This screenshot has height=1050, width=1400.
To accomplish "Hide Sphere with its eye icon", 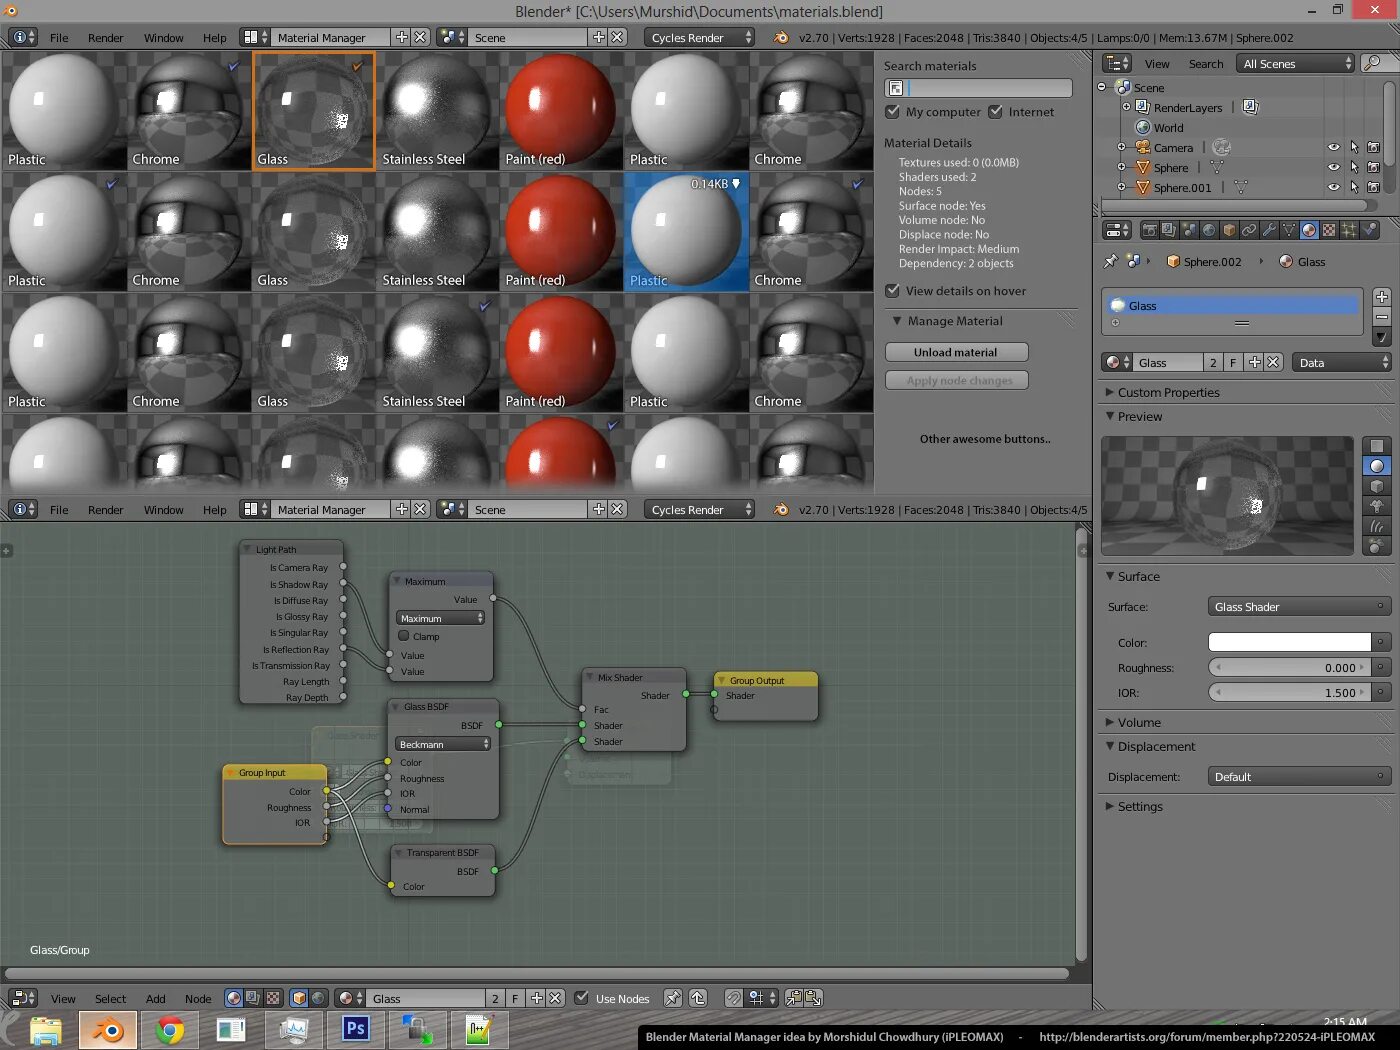I will 1333,167.
